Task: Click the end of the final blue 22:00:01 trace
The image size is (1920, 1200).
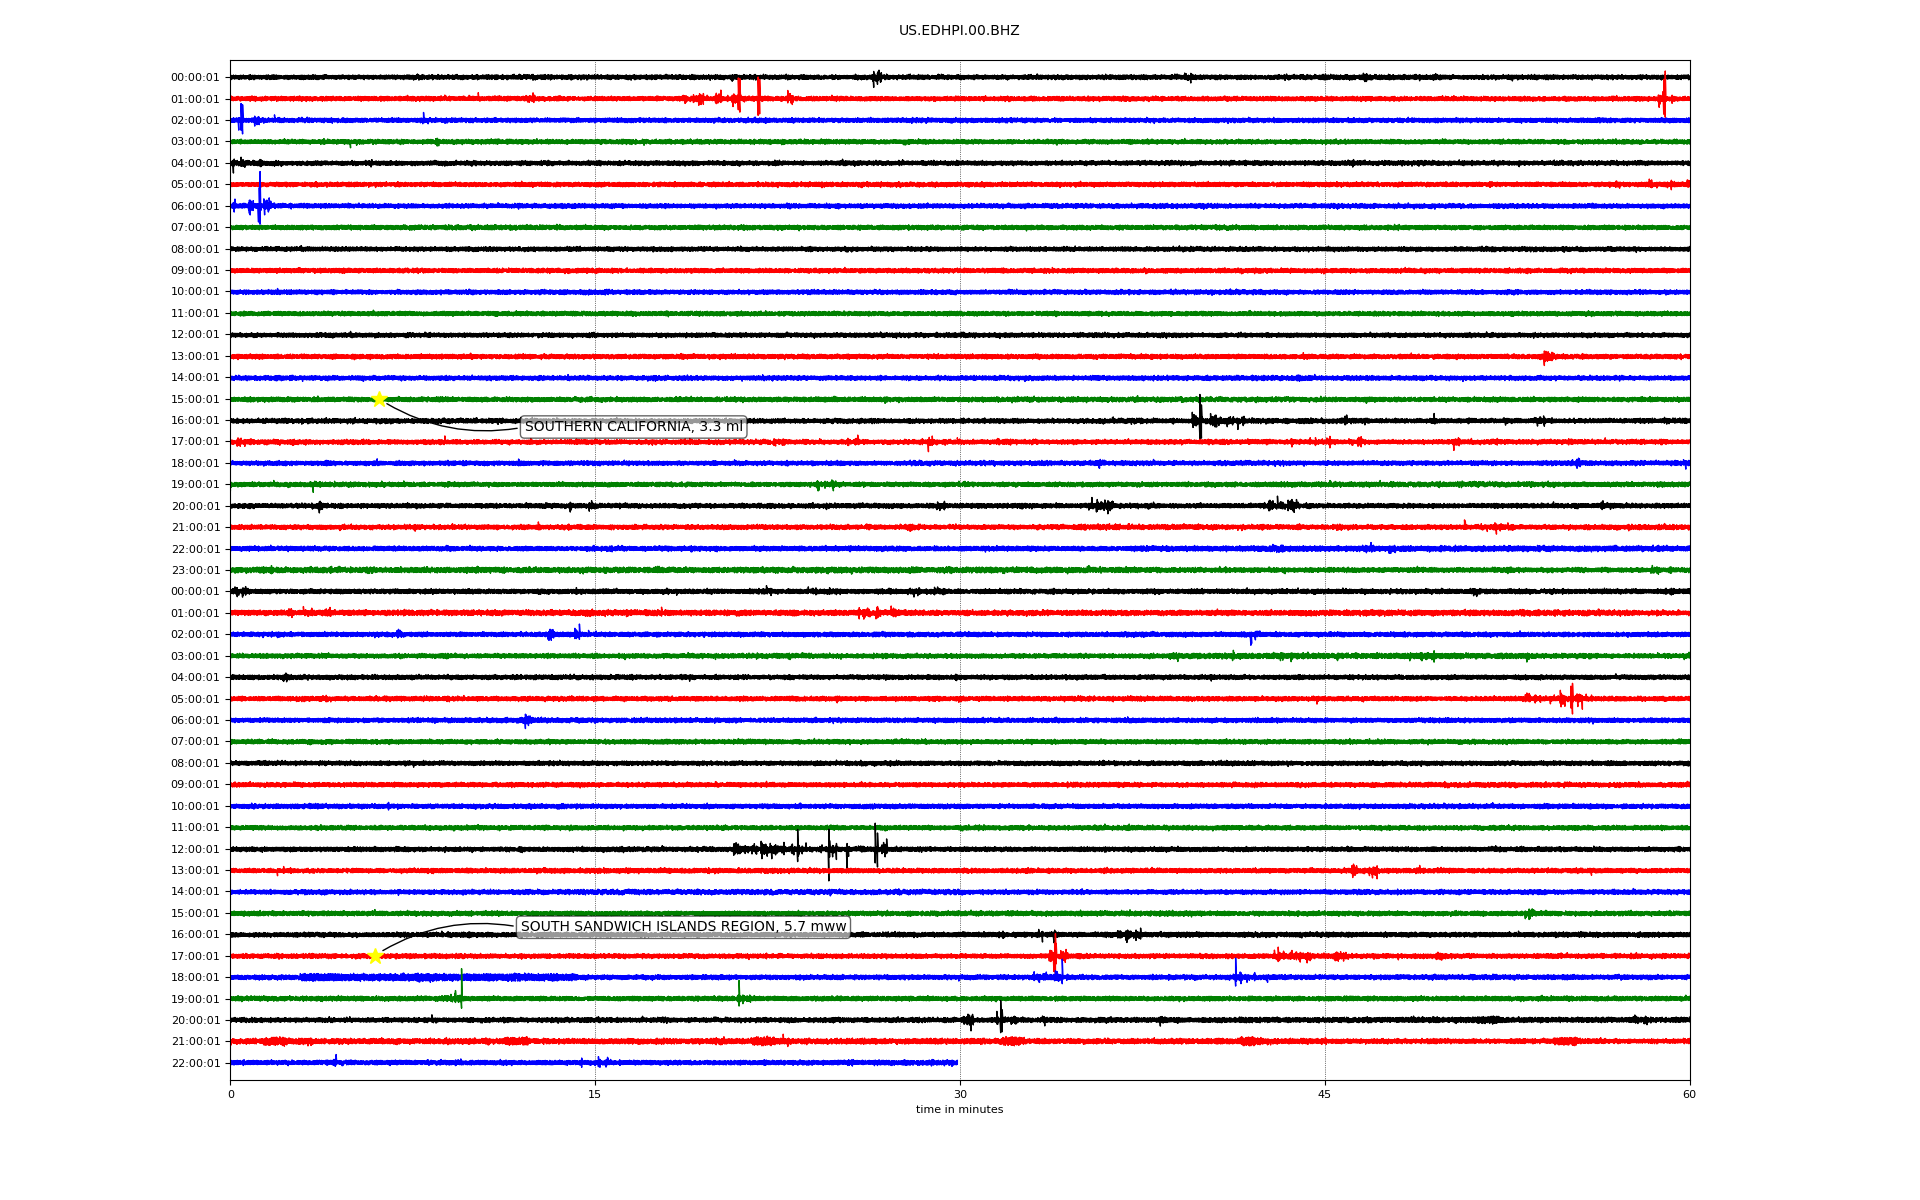Action: (956, 1063)
